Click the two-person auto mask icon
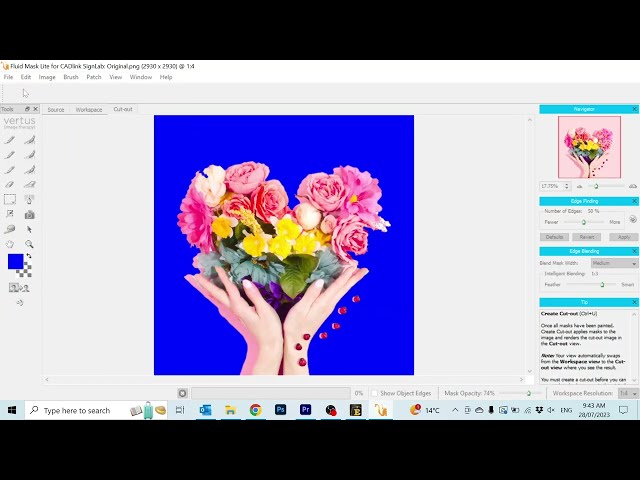Image resolution: width=640 pixels, height=480 pixels. [19, 288]
